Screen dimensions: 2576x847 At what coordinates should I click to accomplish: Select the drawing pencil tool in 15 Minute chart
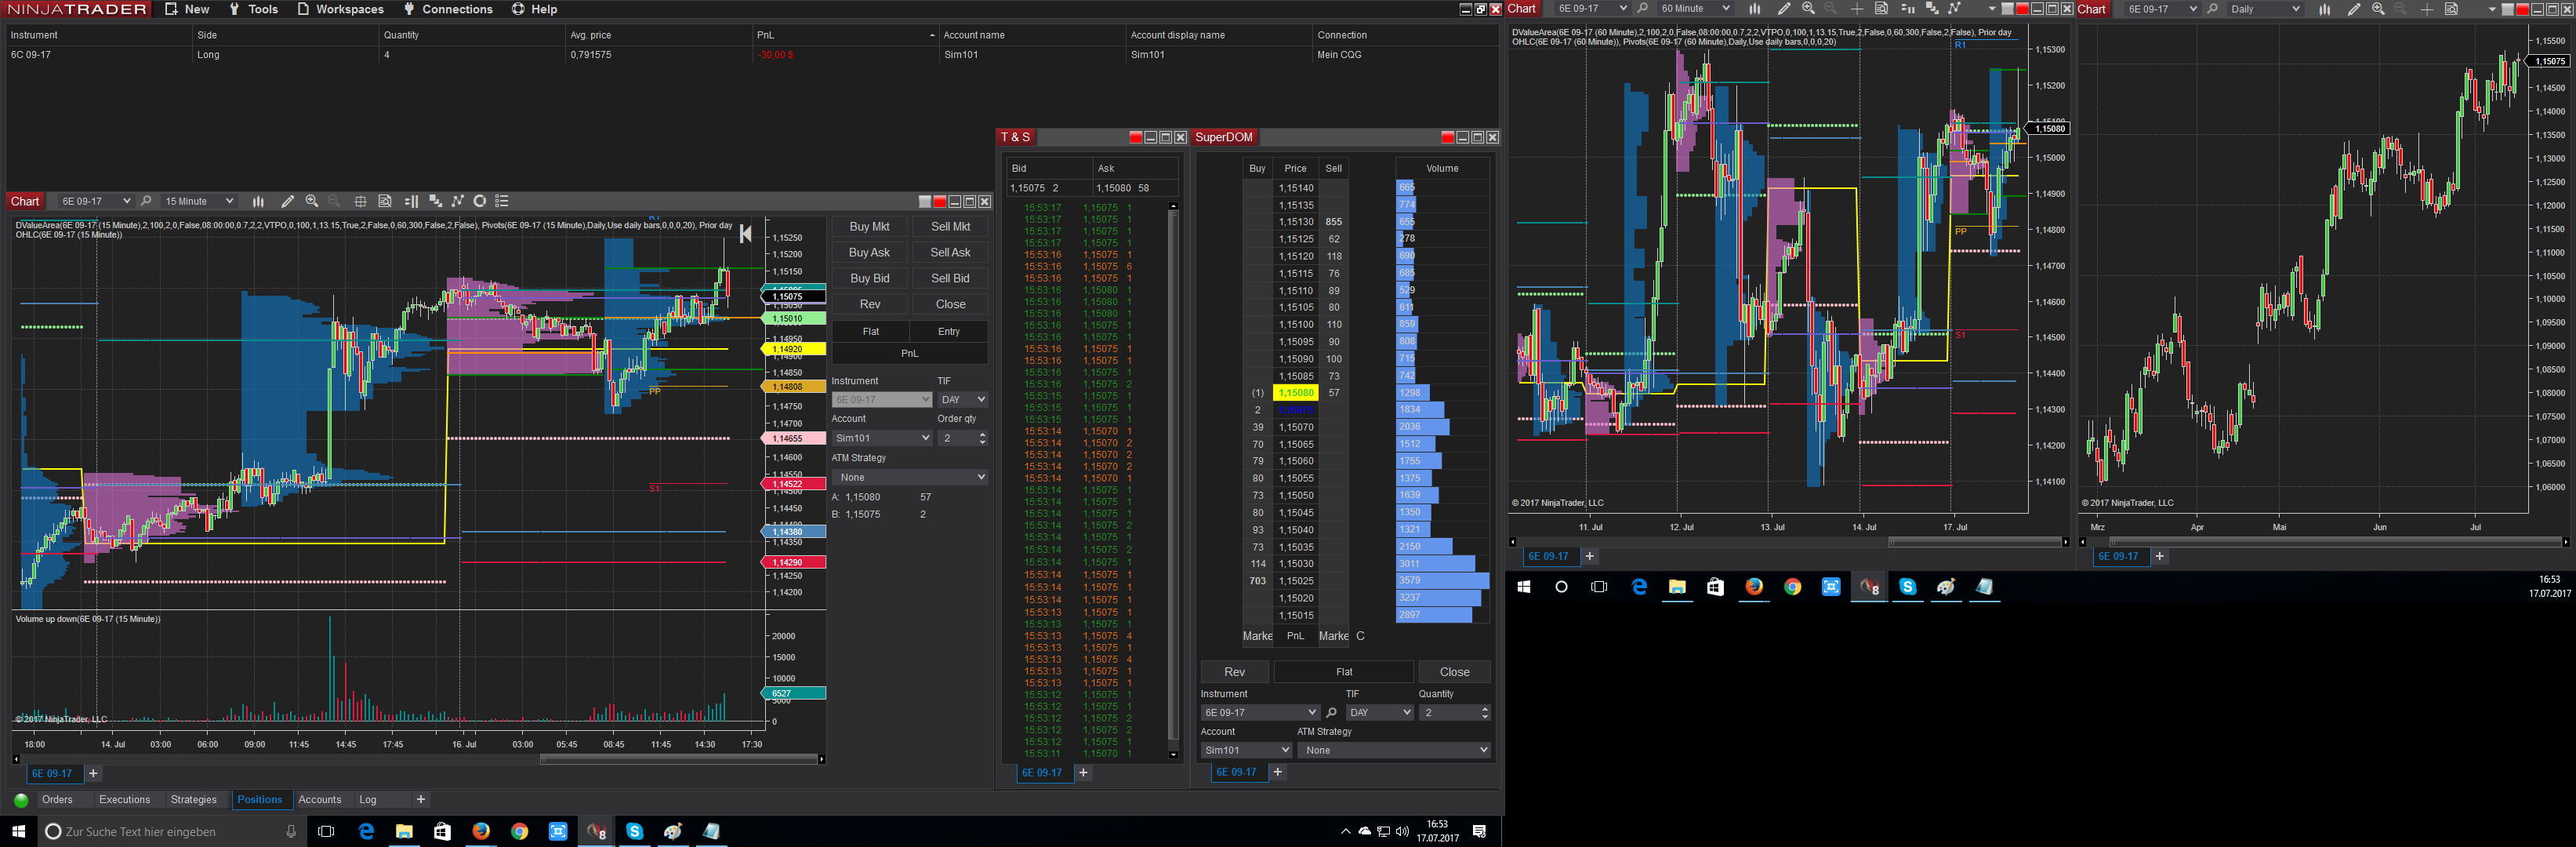coord(288,202)
